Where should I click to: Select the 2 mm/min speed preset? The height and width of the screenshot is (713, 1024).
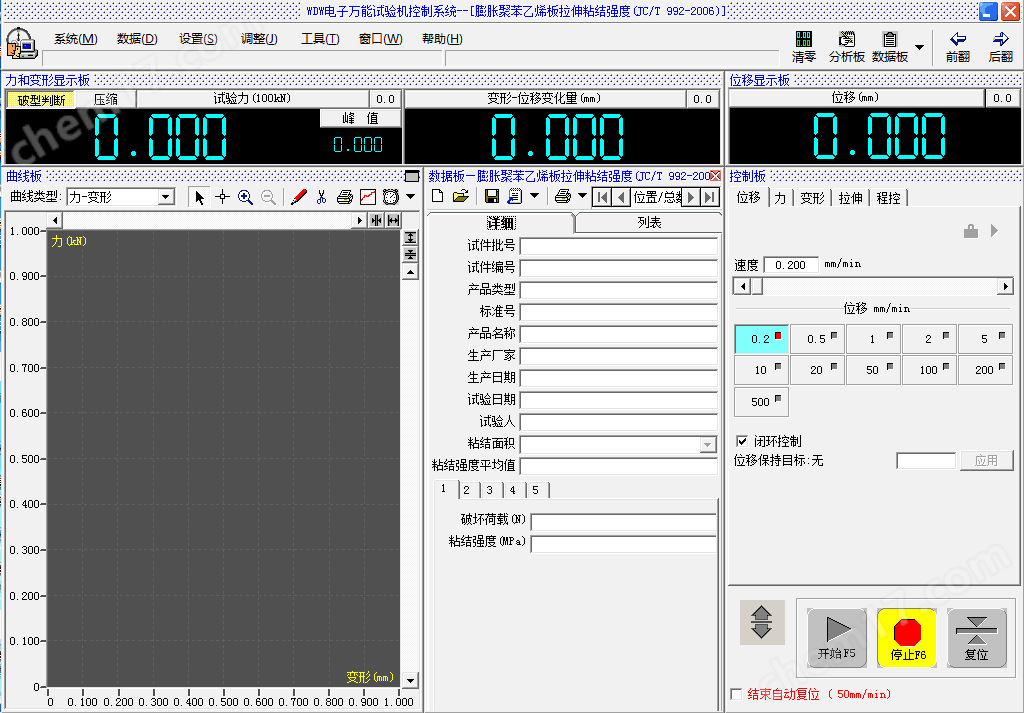929,339
